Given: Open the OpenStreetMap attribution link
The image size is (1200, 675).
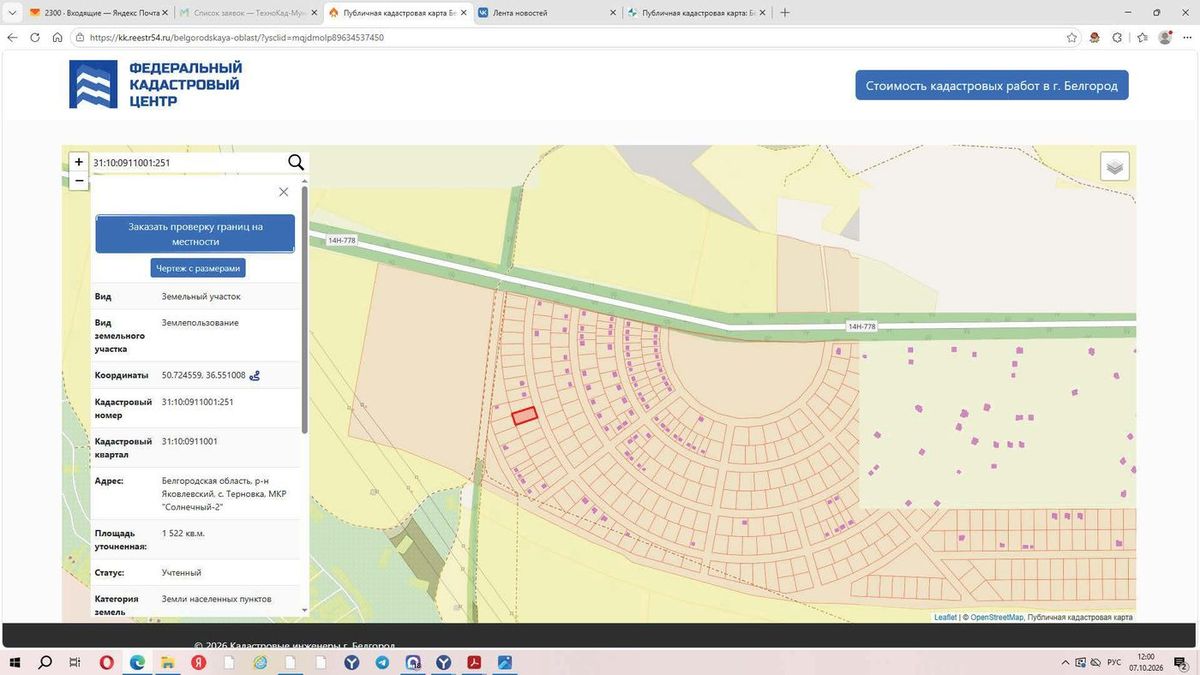Looking at the screenshot, I should point(996,617).
